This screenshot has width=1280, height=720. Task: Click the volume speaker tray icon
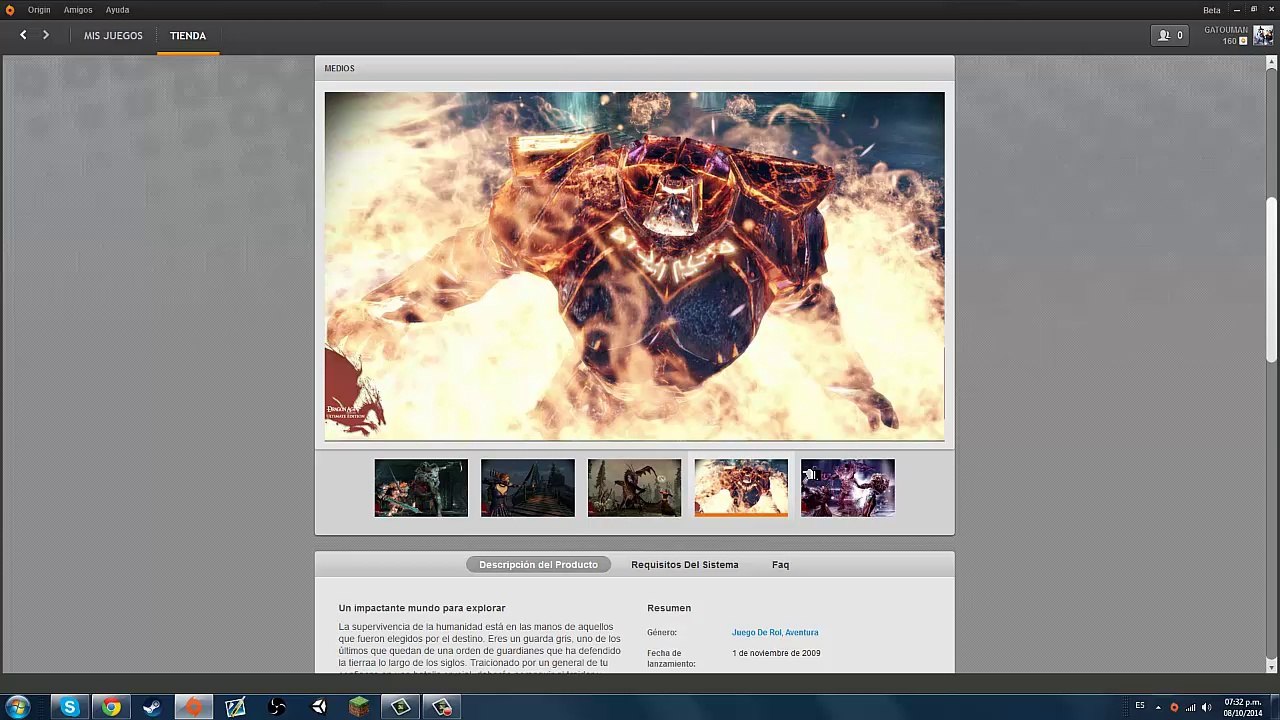point(1206,708)
